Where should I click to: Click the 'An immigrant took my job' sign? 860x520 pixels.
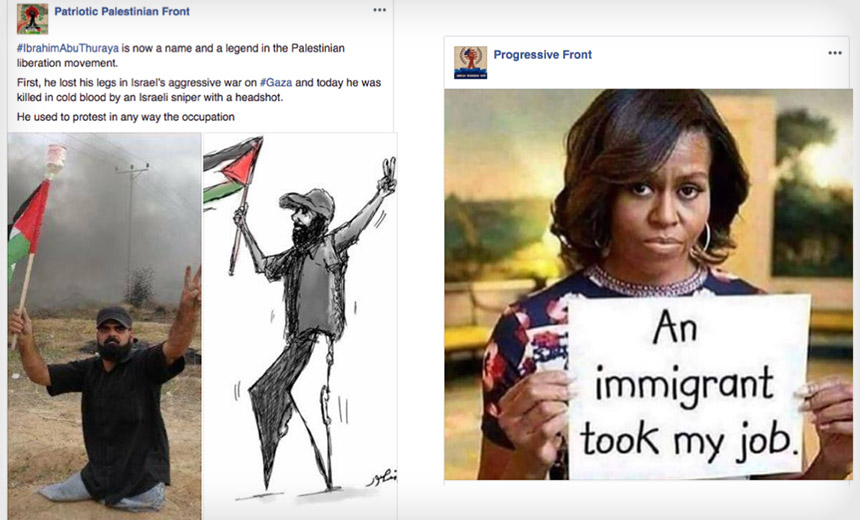[688, 386]
